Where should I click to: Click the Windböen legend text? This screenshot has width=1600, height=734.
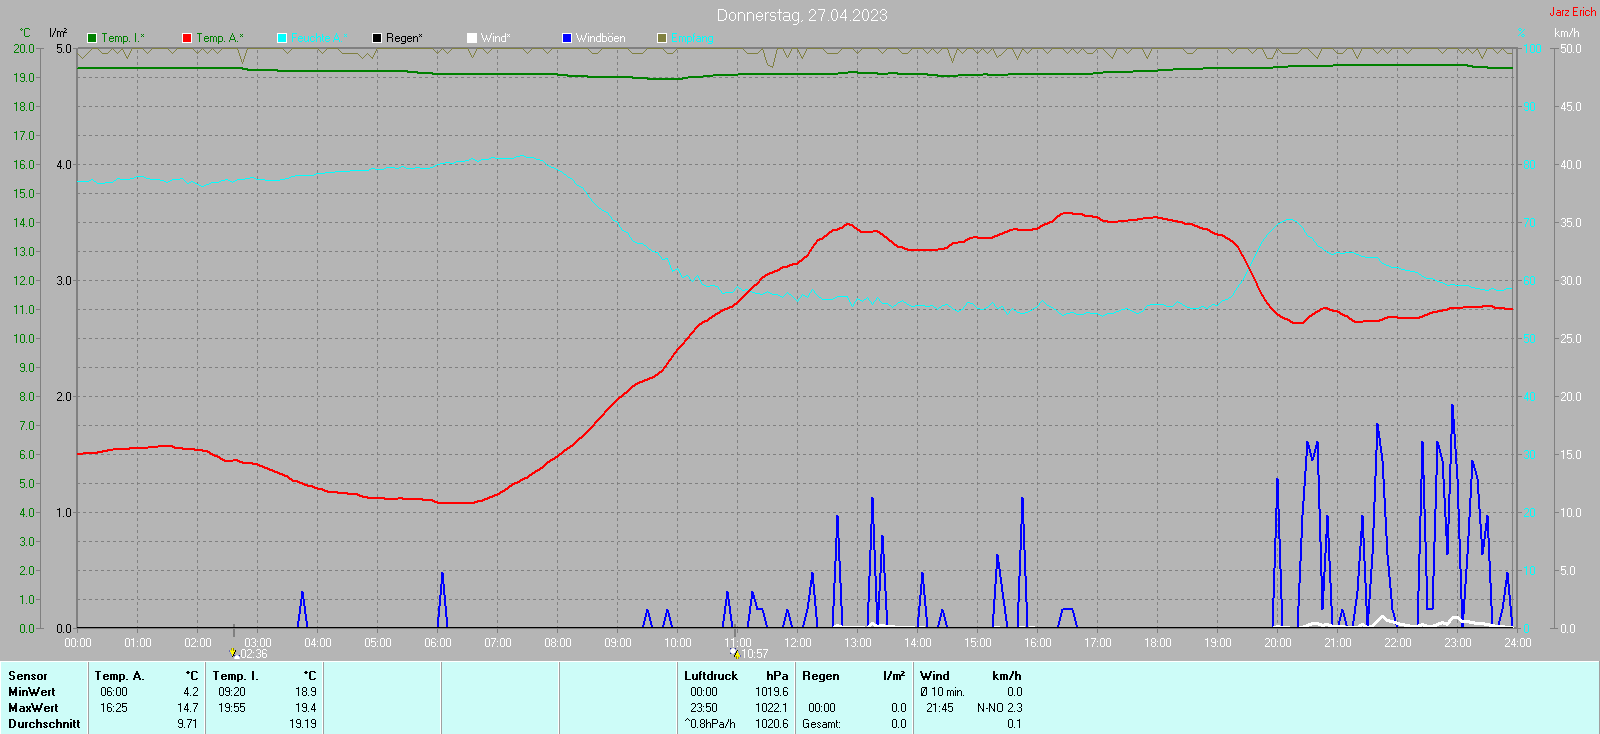coord(600,38)
